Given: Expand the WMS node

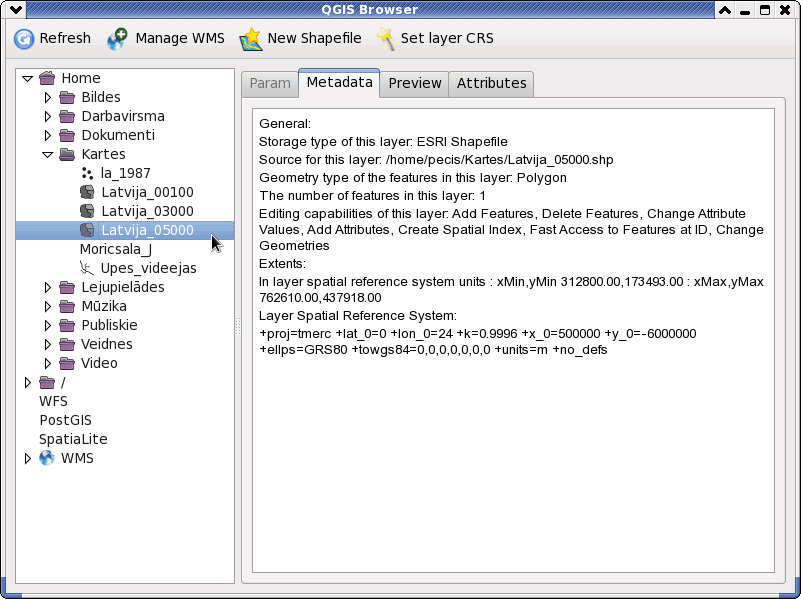Looking at the screenshot, I should click(28, 458).
